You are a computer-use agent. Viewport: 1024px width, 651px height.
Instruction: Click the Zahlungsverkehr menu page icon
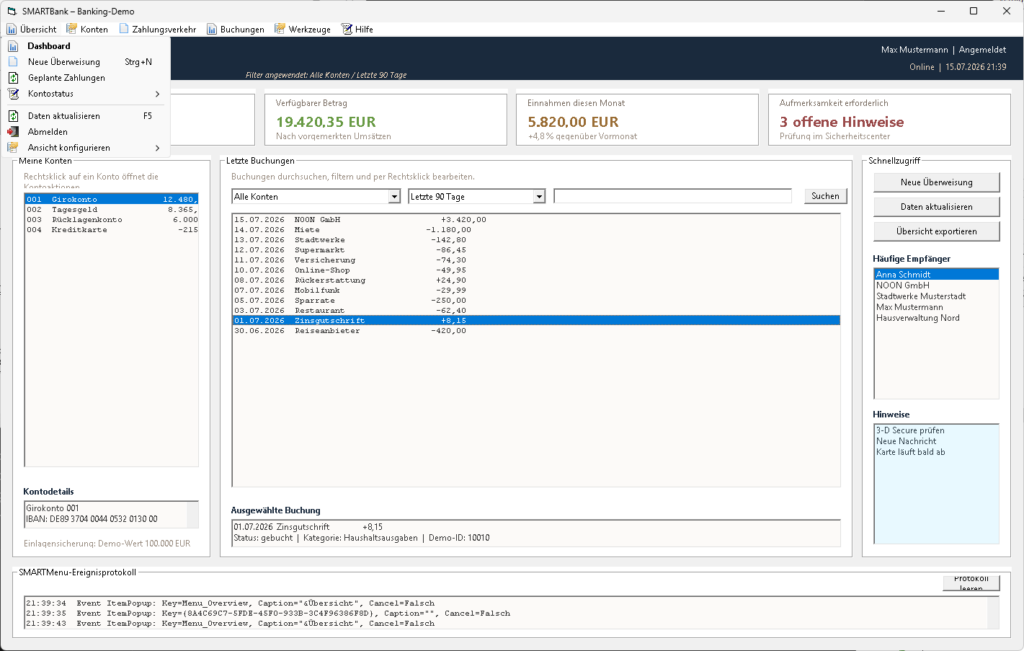pyautogui.click(x=123, y=29)
